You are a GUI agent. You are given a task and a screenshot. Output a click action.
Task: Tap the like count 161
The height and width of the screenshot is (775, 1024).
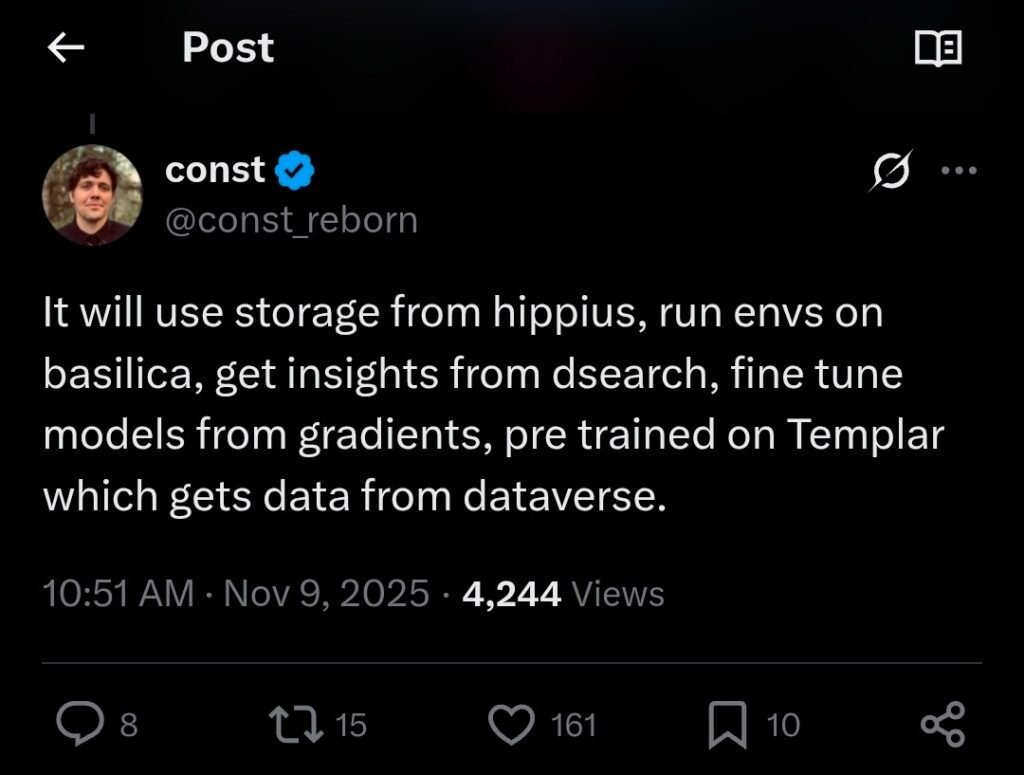(574, 725)
